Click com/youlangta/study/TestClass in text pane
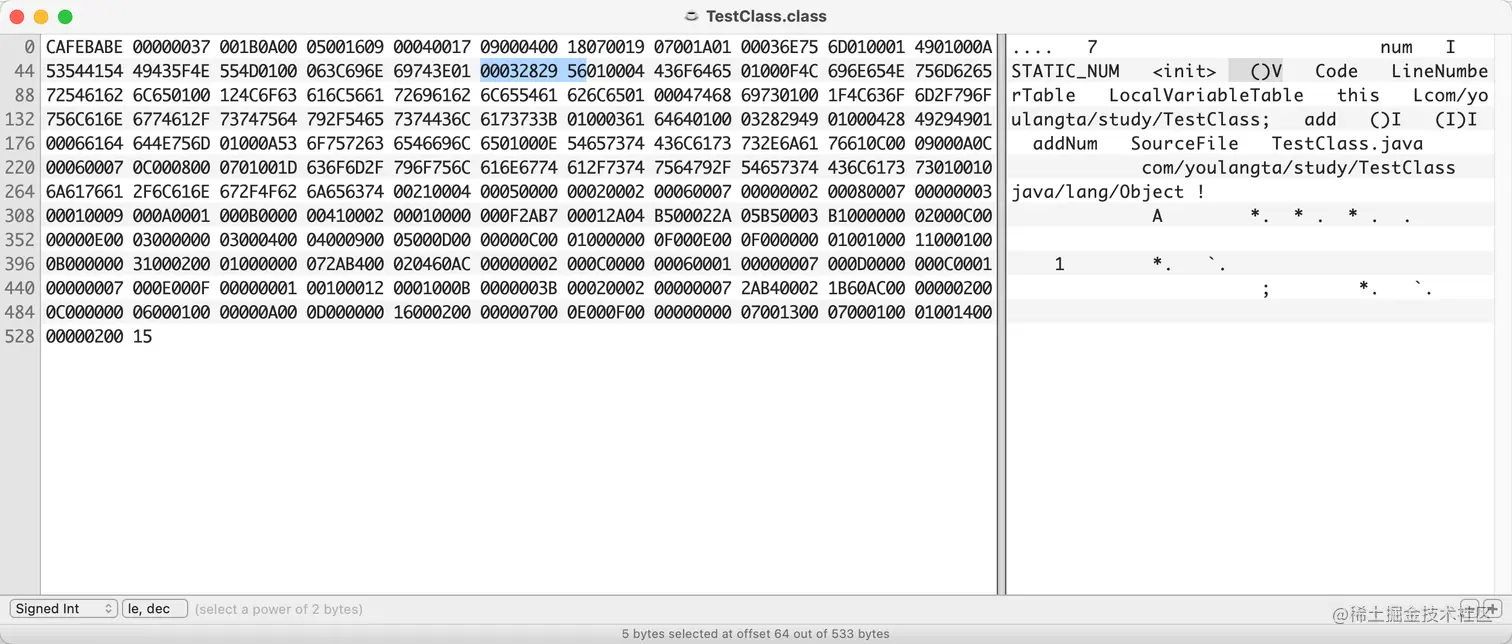The height and width of the screenshot is (644, 1512). pos(1298,167)
